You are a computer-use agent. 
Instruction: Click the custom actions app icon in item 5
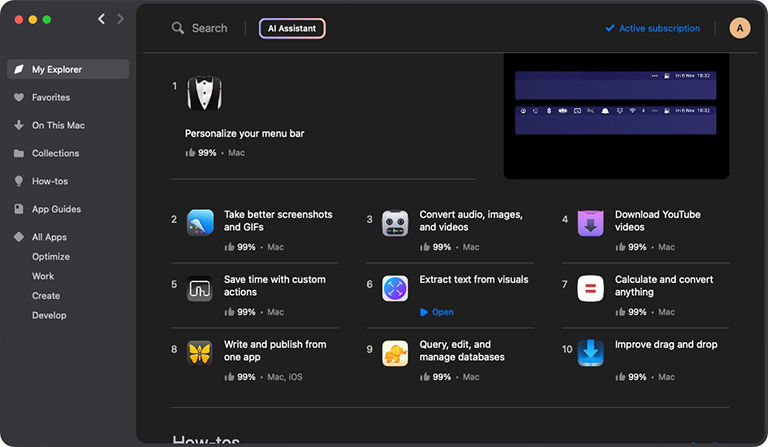click(200, 288)
